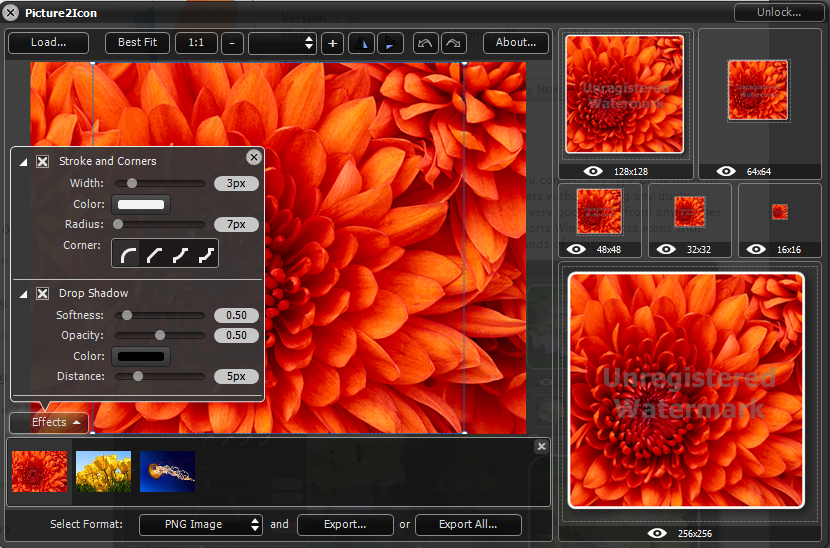
Task: Click the flip vertical icon
Action: coord(390,43)
